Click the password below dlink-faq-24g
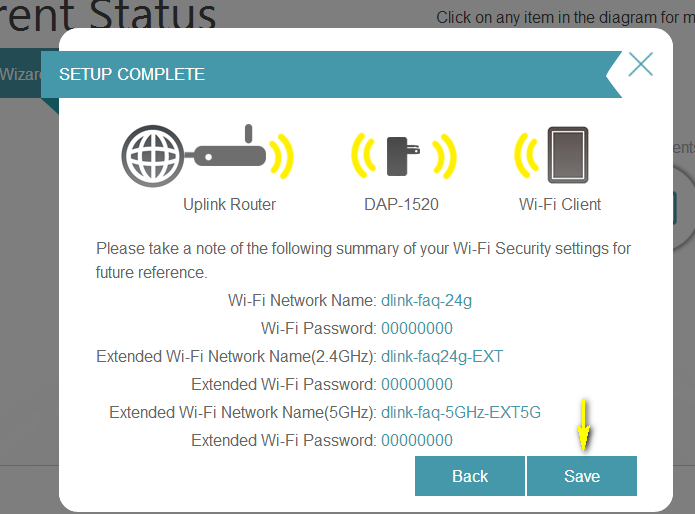The height and width of the screenshot is (514, 695). pyautogui.click(x=417, y=328)
